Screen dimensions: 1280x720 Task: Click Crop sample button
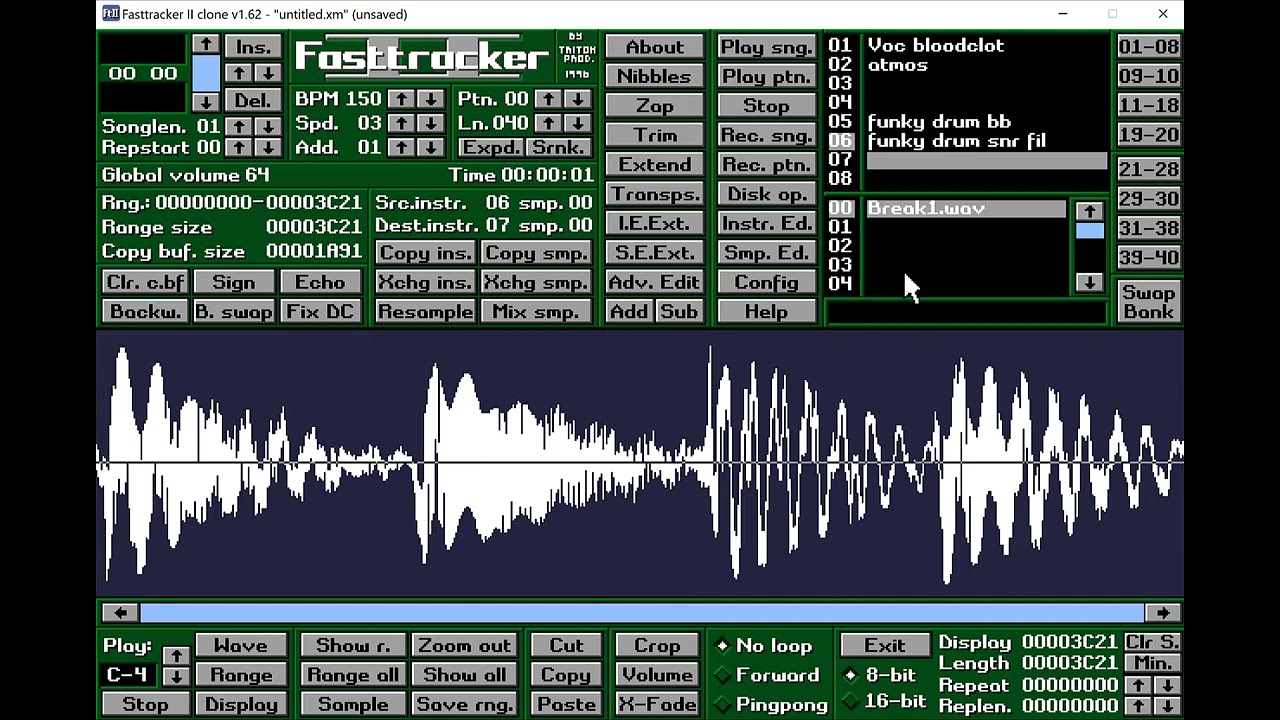pos(656,646)
